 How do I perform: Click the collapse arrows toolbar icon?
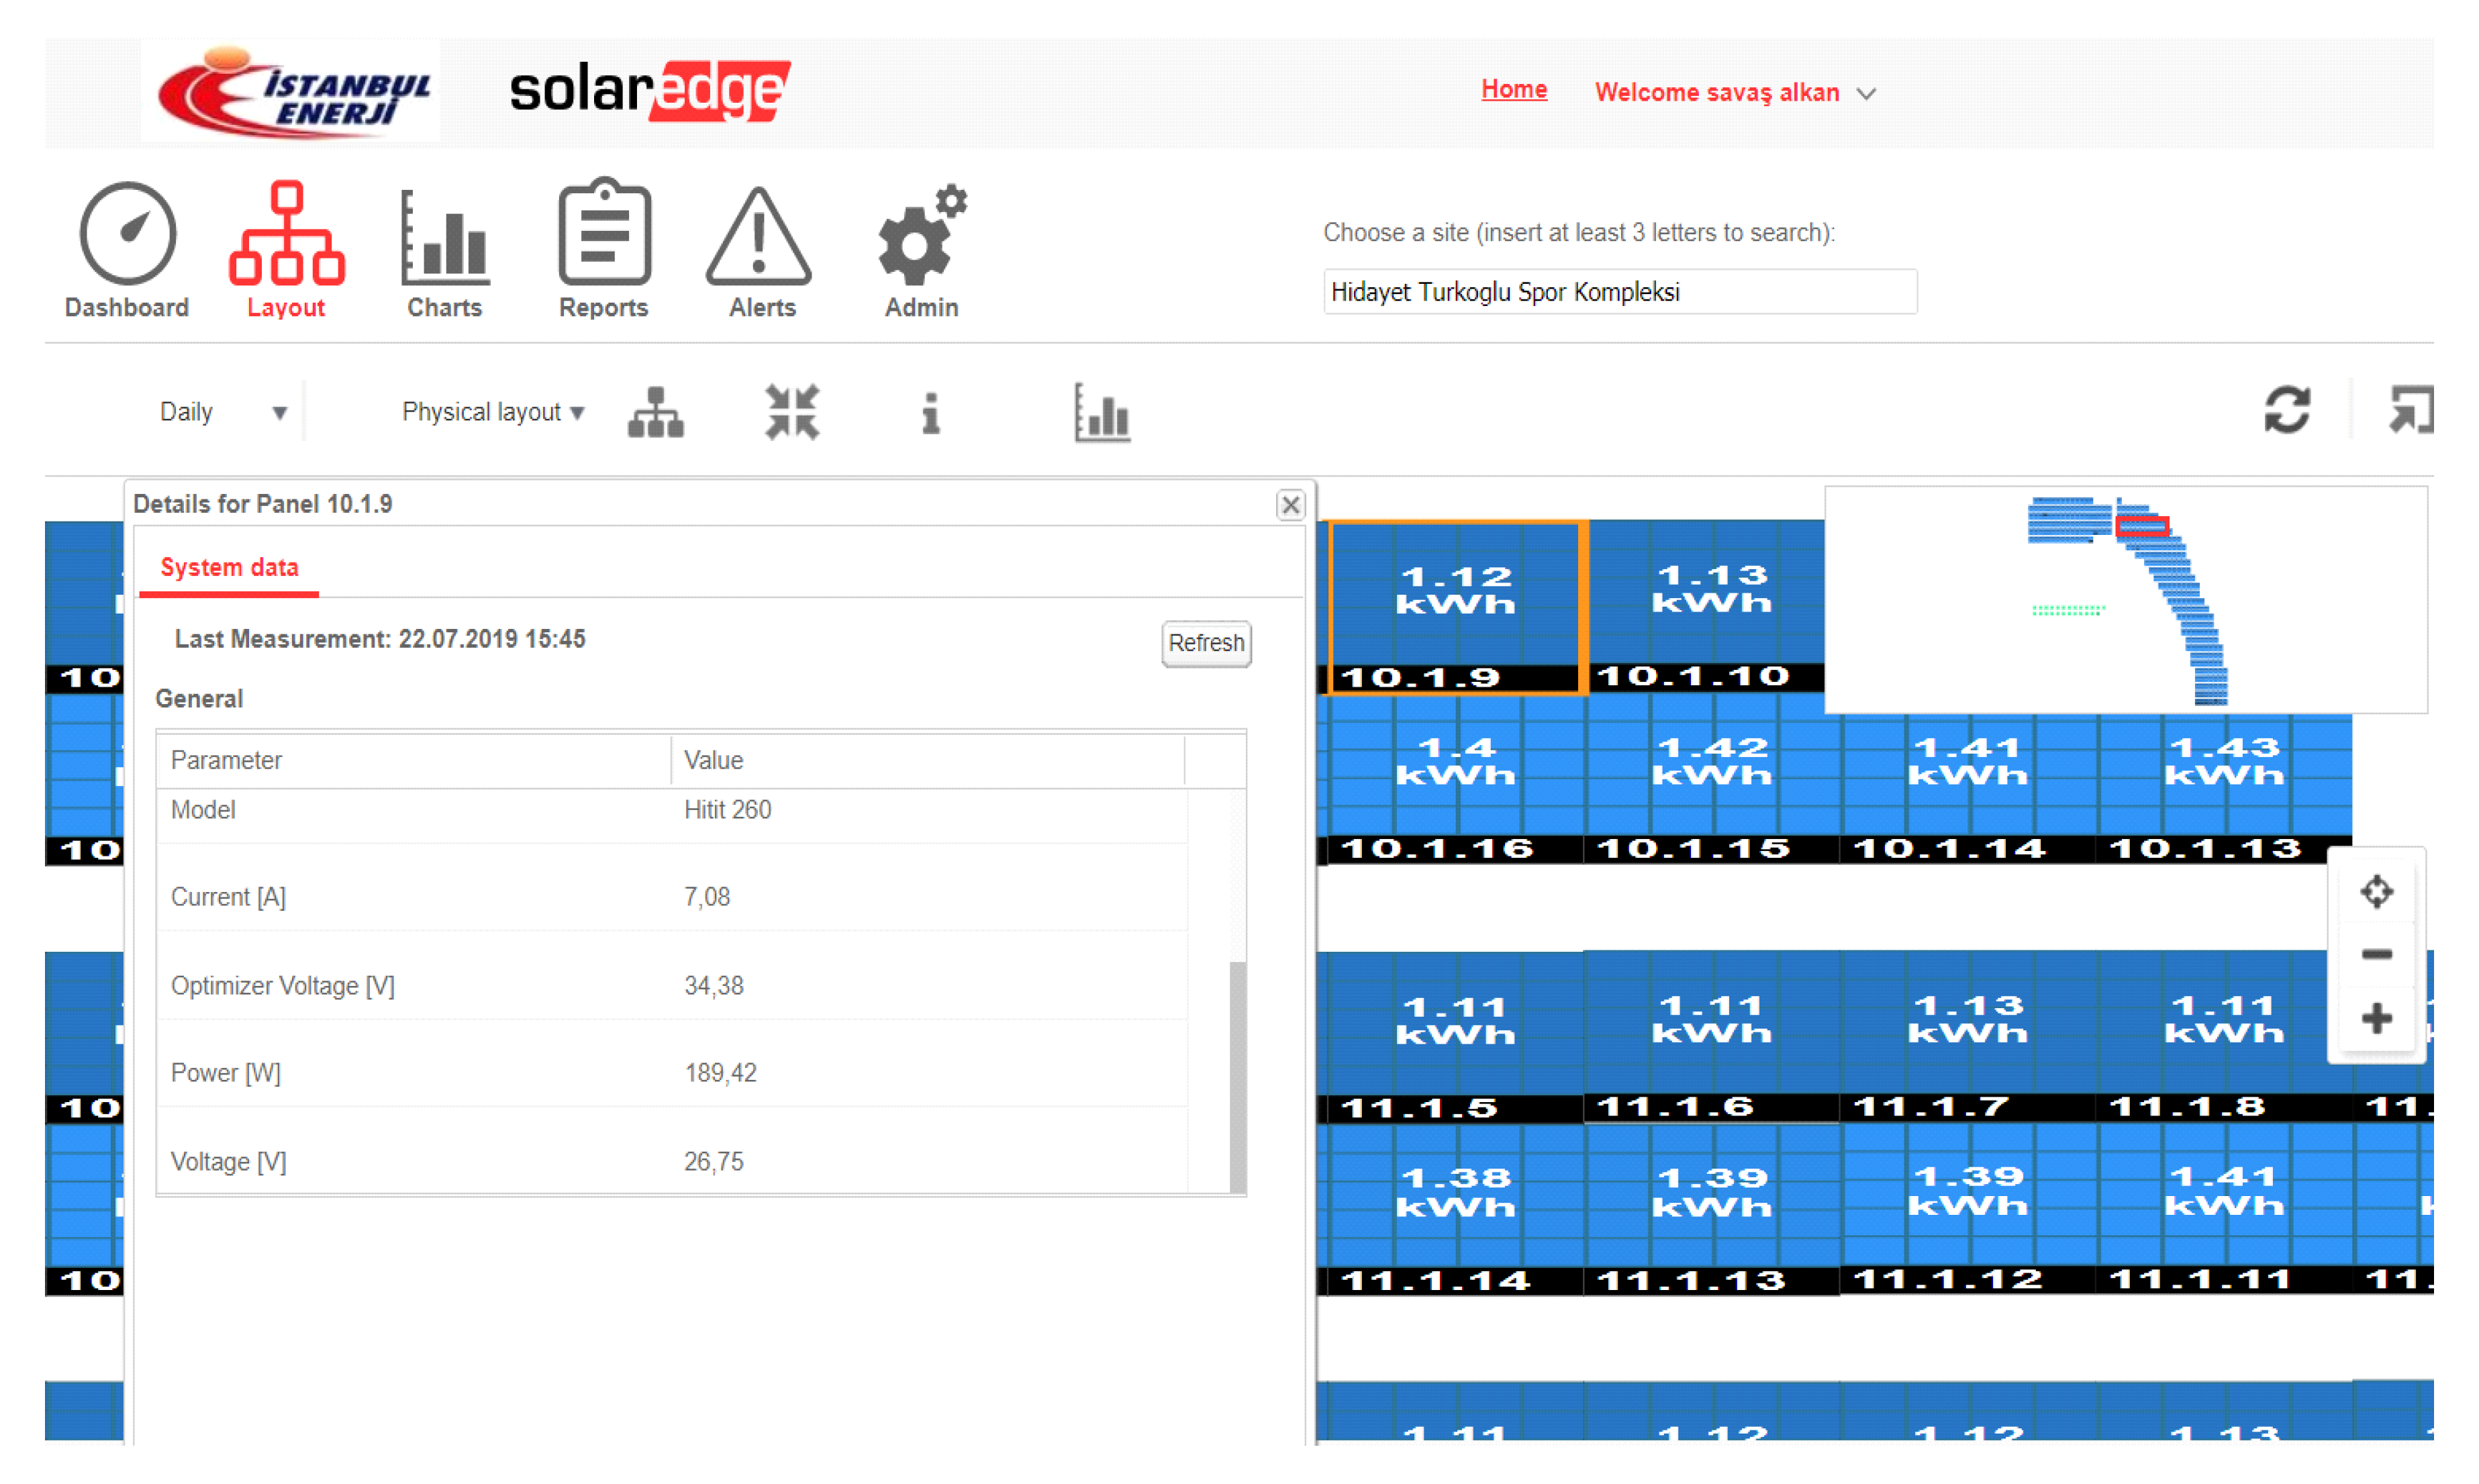pos(792,413)
